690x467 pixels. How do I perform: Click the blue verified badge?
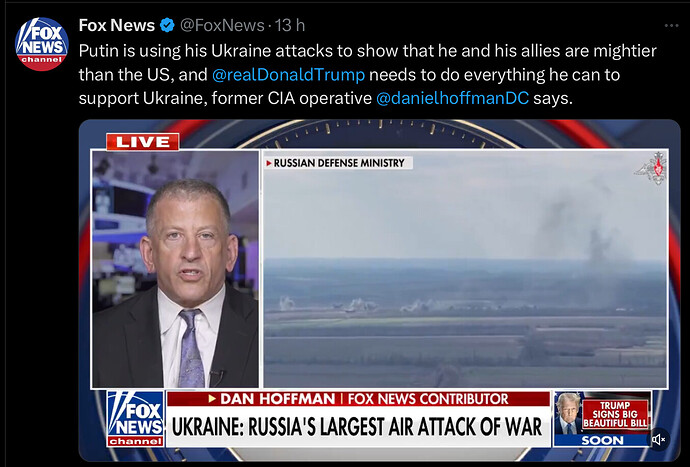[x=167, y=26]
